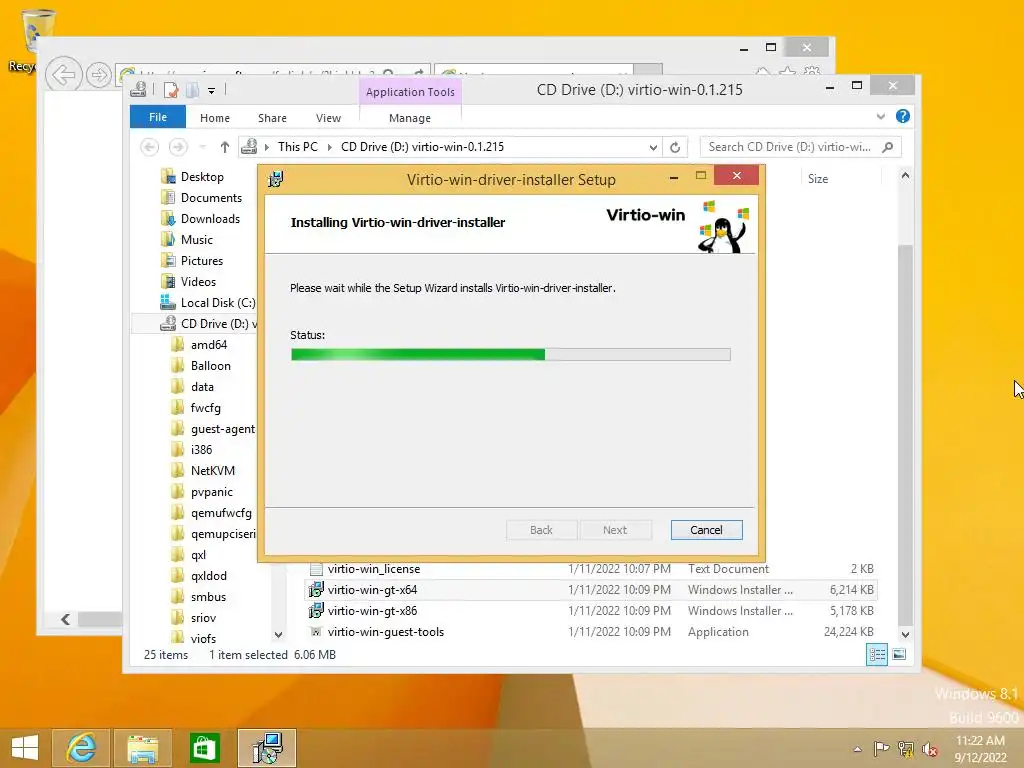The image size is (1024, 768).
Task: Switch to the Home ribbon tab
Action: pos(215,118)
